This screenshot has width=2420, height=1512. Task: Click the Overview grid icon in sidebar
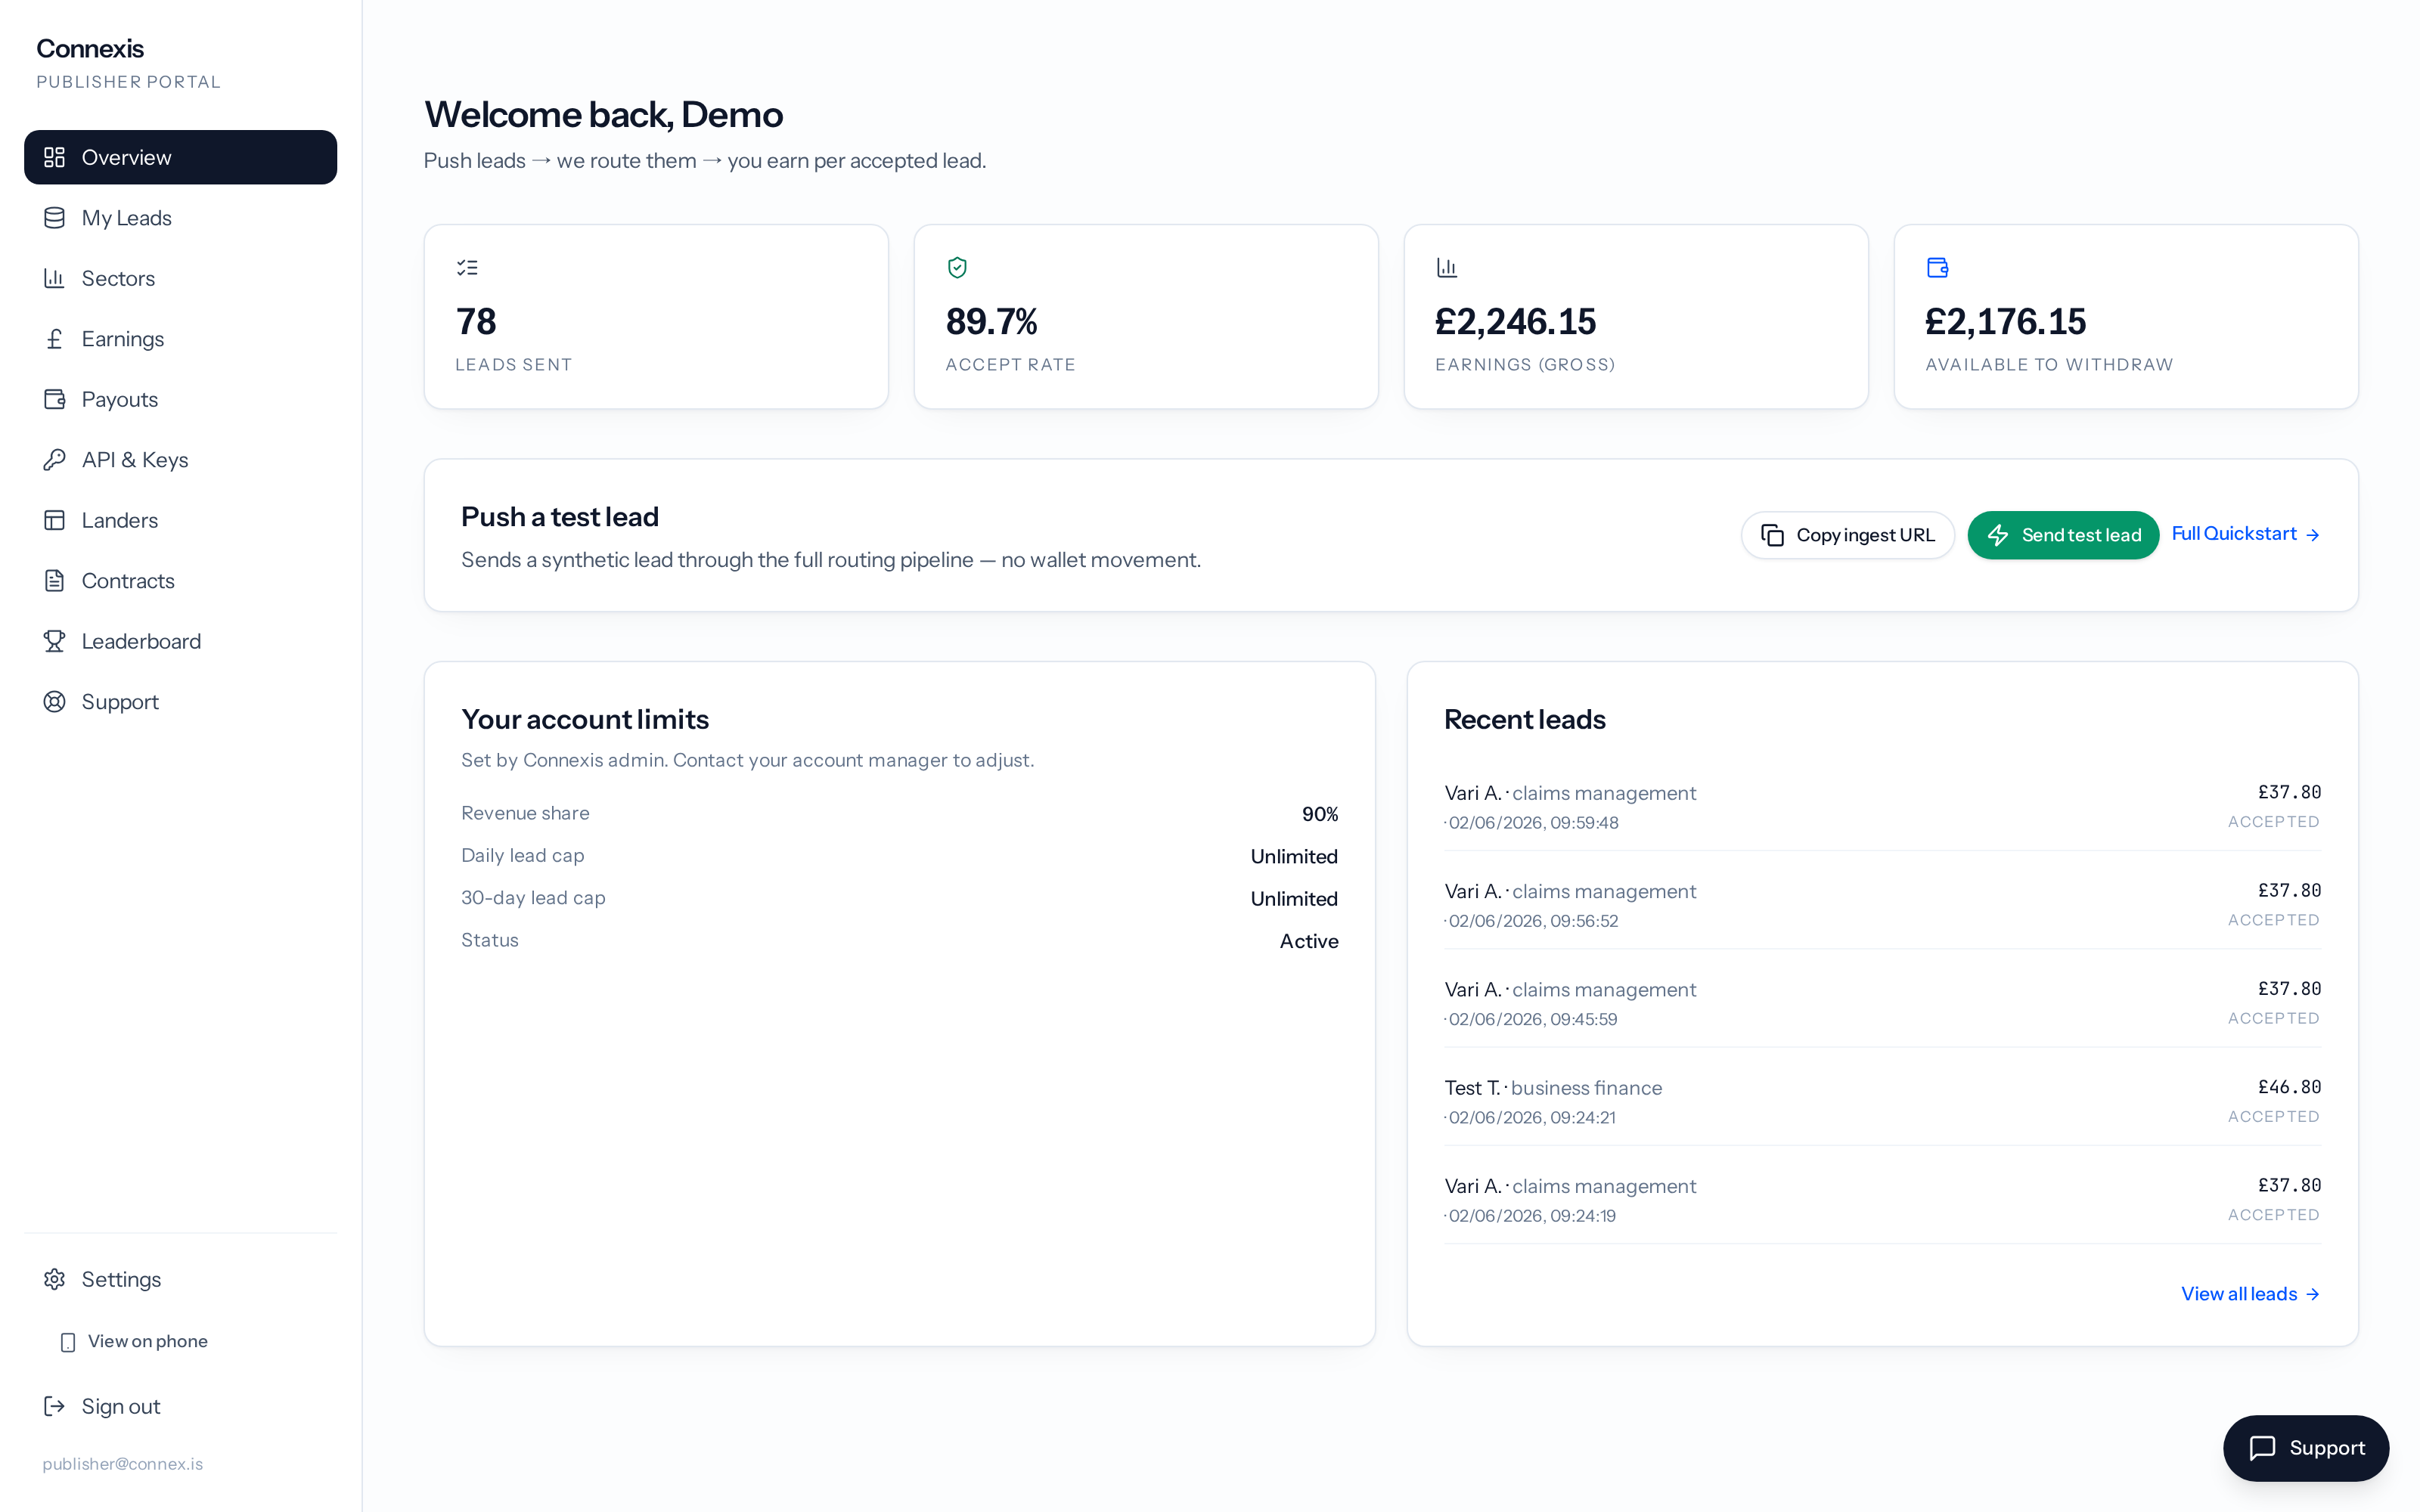click(x=54, y=157)
